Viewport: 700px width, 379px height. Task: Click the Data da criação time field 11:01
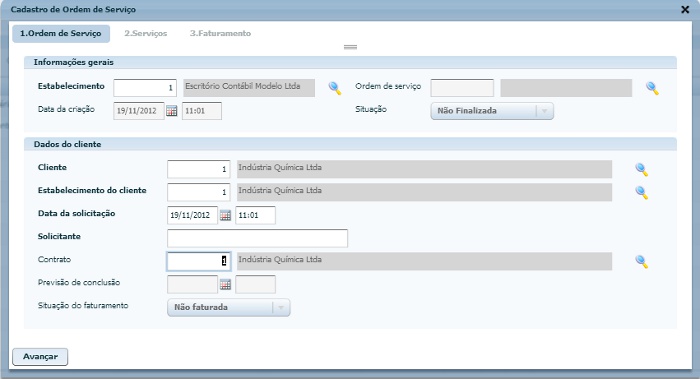201,111
